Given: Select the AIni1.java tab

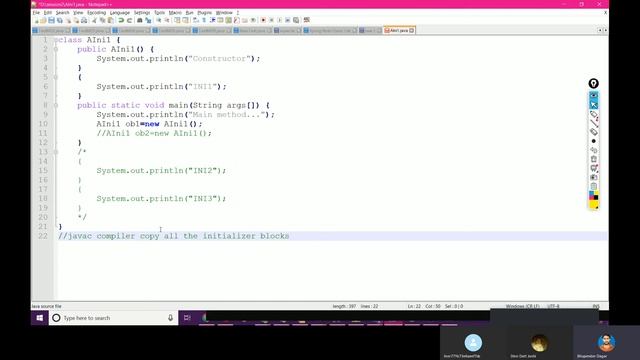Looking at the screenshot, I should 399,30.
